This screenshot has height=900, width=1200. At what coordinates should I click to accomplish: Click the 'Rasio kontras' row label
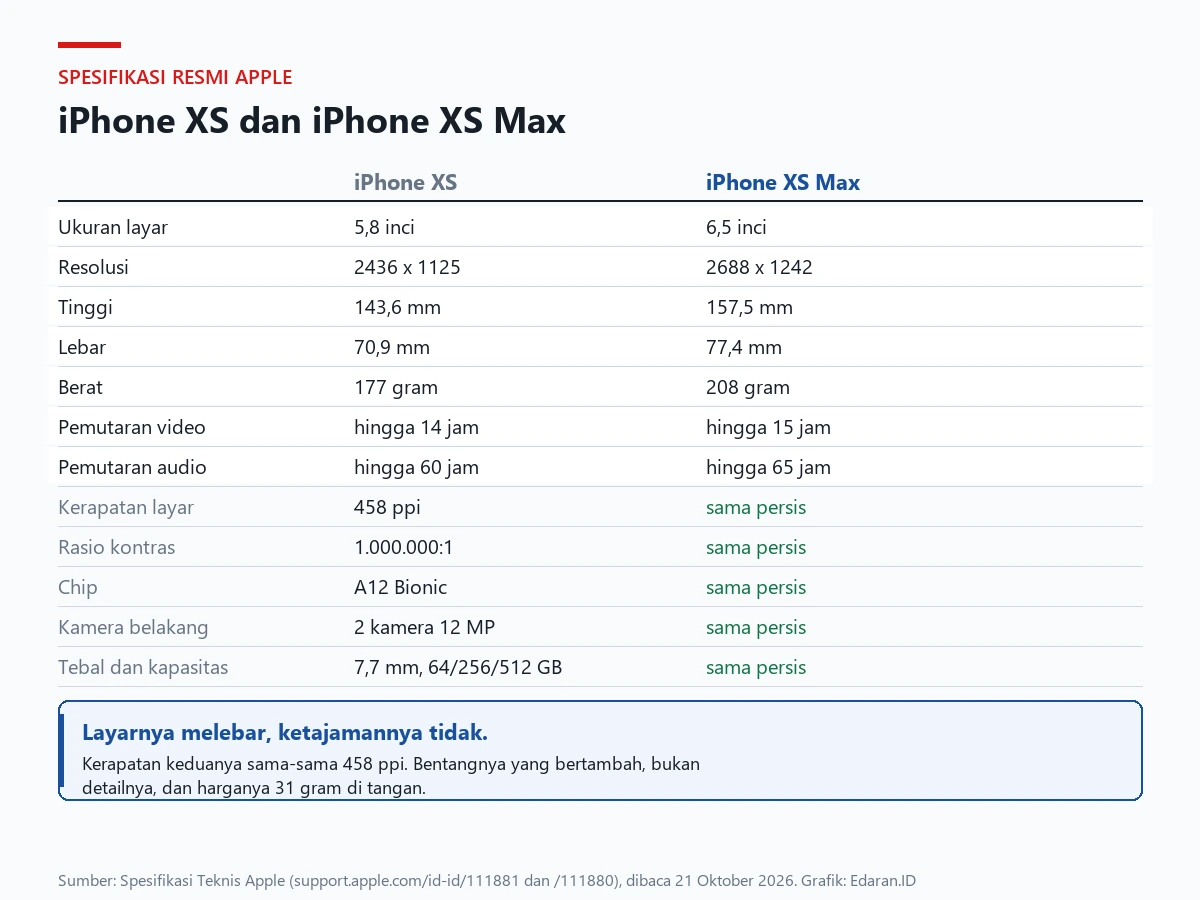click(116, 547)
